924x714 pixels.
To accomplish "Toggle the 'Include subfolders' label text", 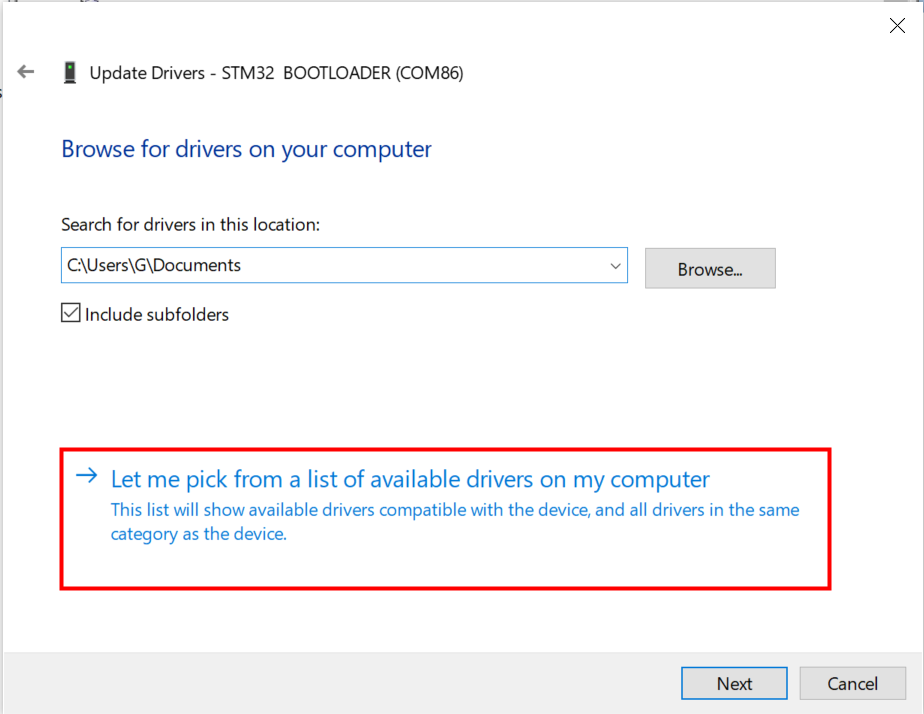I will (157, 315).
